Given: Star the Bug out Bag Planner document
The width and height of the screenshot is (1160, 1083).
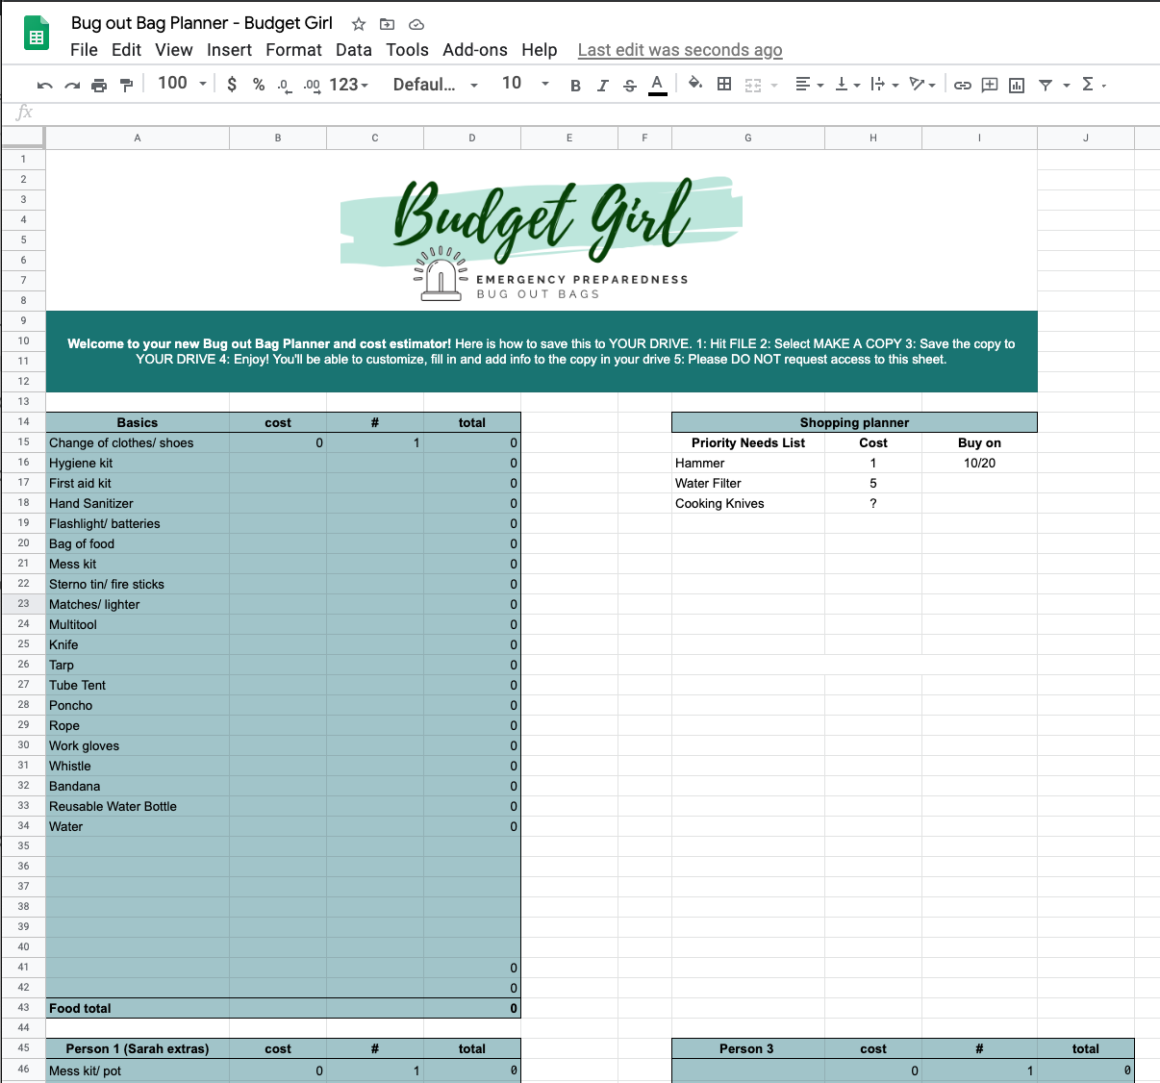Looking at the screenshot, I should click(359, 24).
